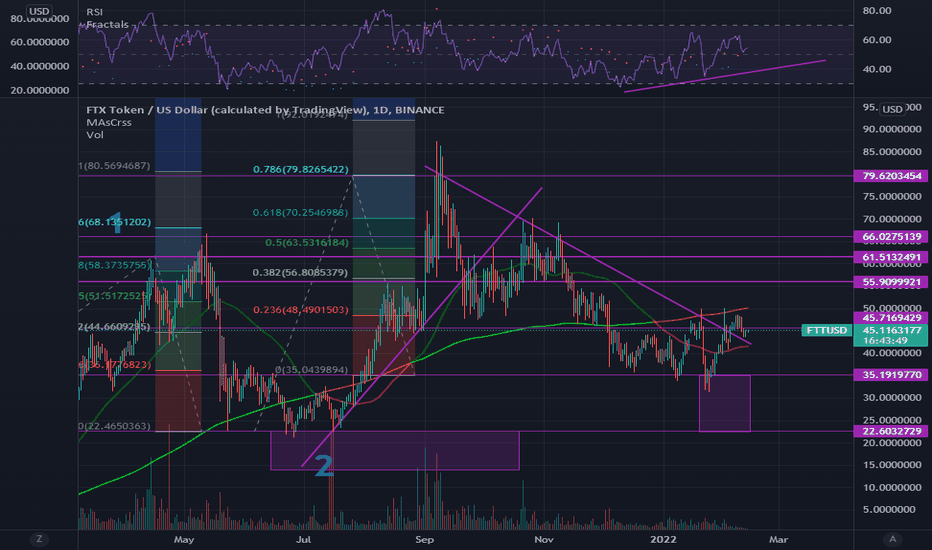Click the 16:43:49 bar countdown

(885, 341)
